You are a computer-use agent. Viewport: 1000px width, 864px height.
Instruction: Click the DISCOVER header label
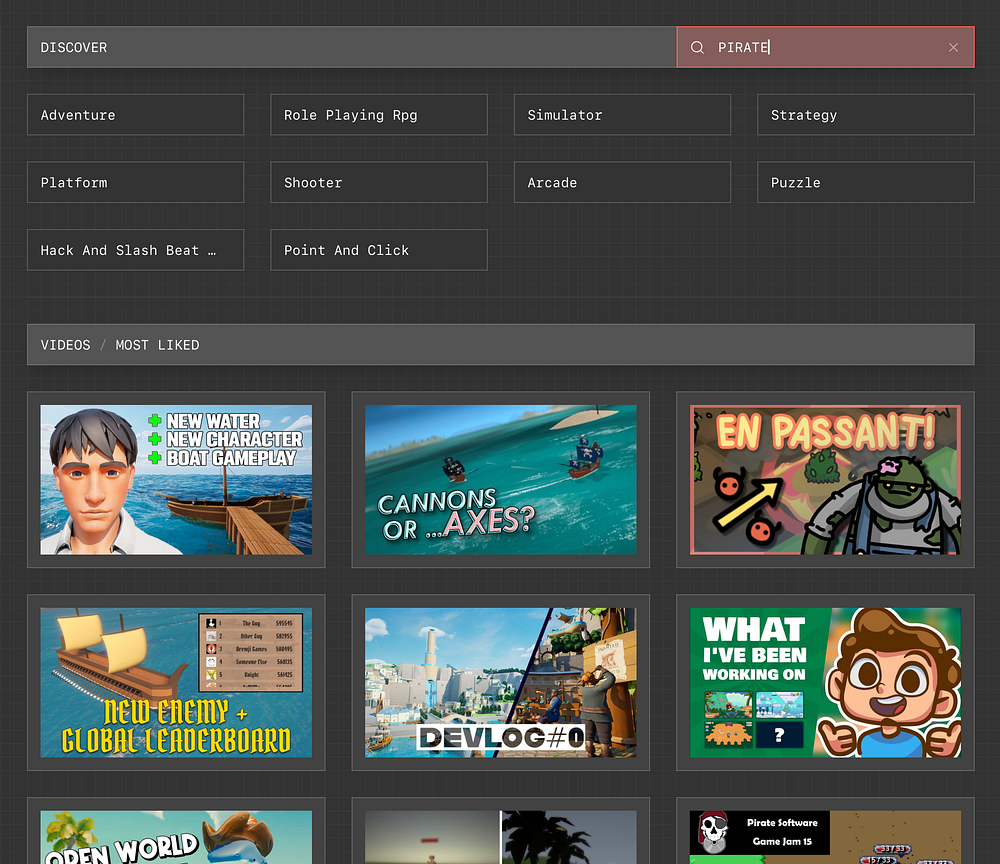tap(74, 47)
